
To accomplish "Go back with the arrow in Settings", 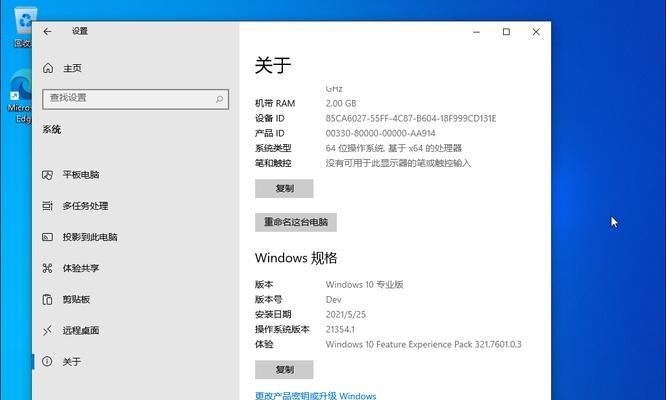I will (x=47, y=31).
